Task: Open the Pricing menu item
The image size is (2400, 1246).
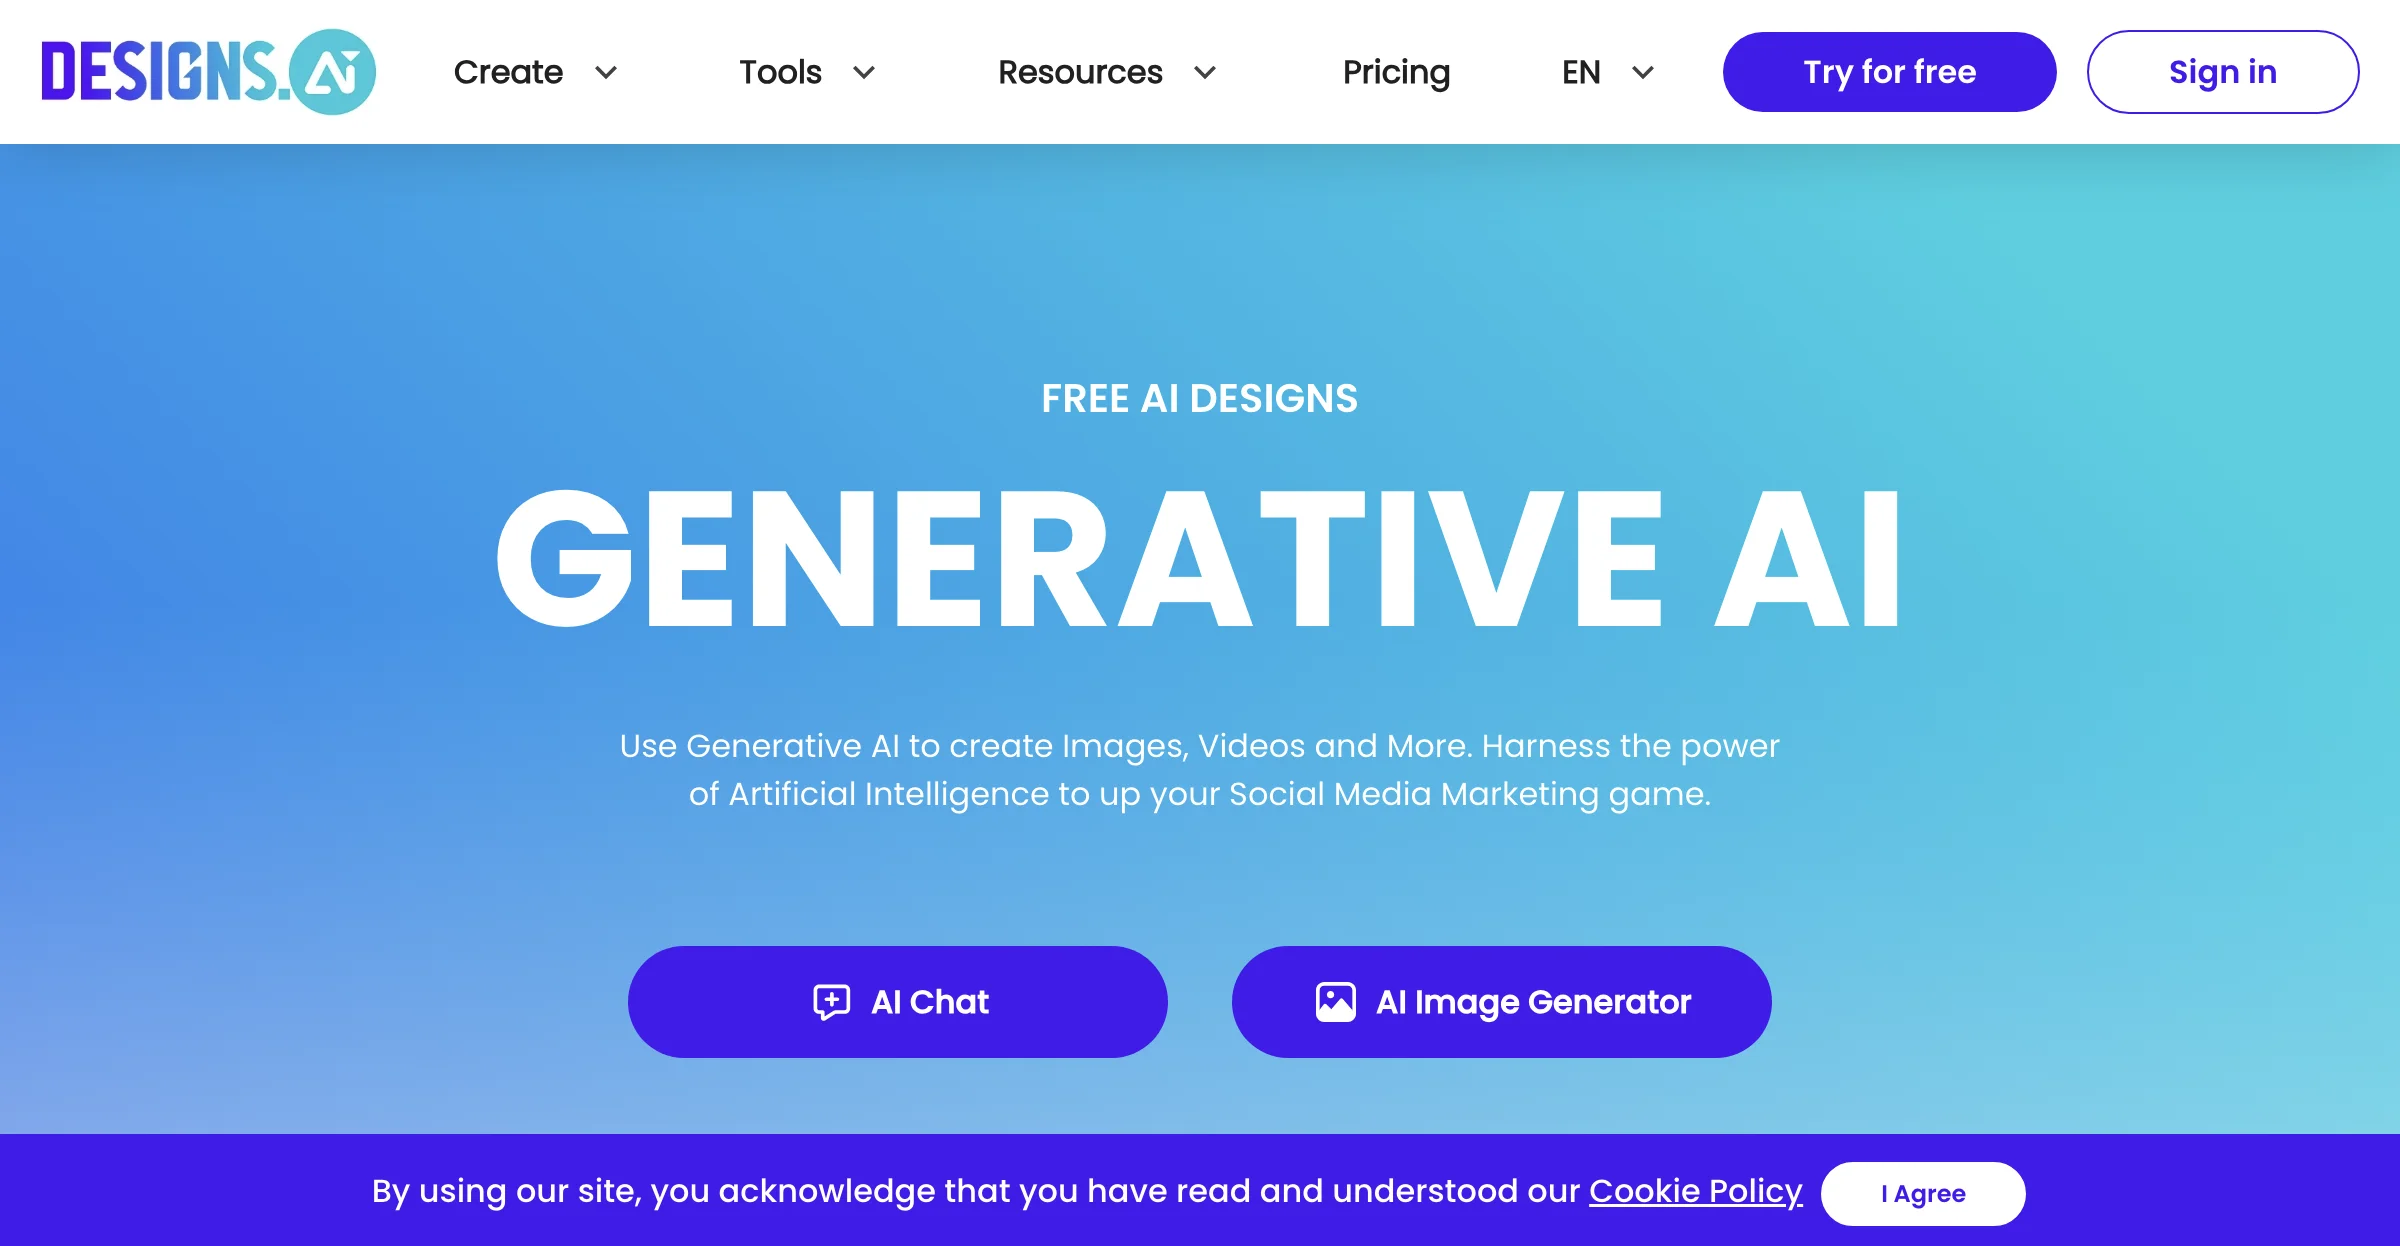Action: (x=1394, y=71)
